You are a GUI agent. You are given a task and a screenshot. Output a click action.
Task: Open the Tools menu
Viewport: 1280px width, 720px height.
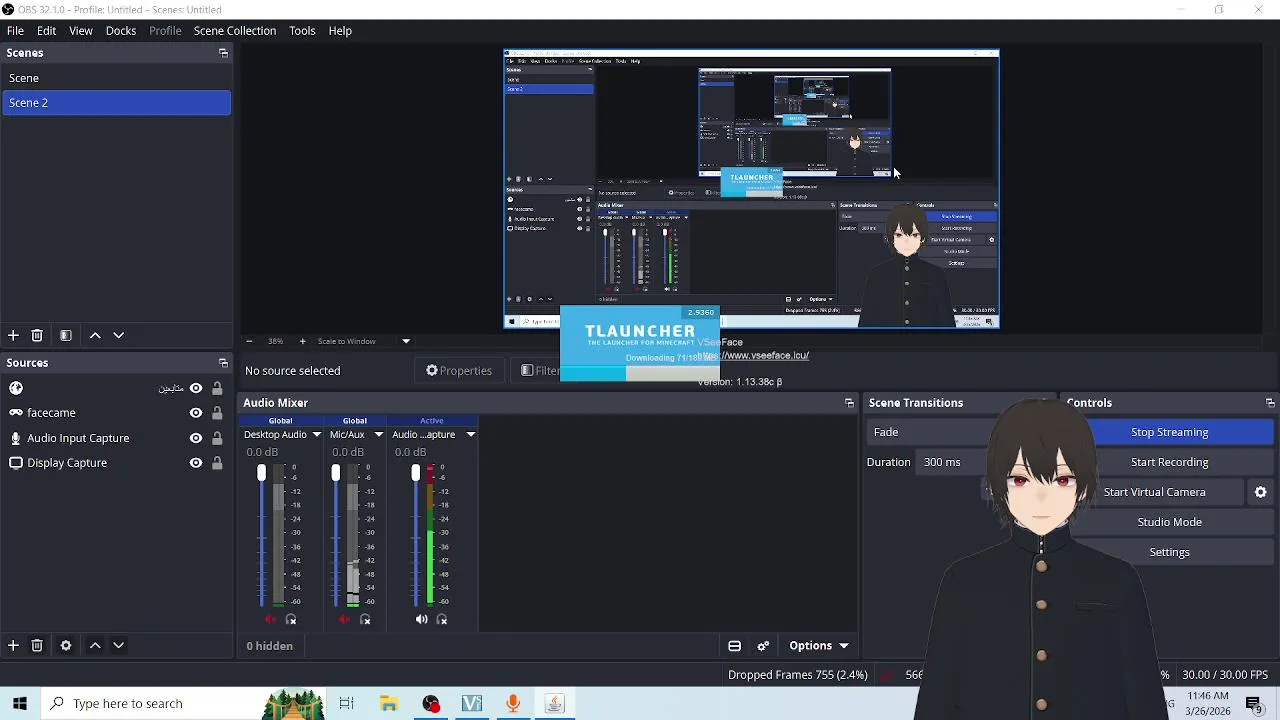click(x=302, y=31)
